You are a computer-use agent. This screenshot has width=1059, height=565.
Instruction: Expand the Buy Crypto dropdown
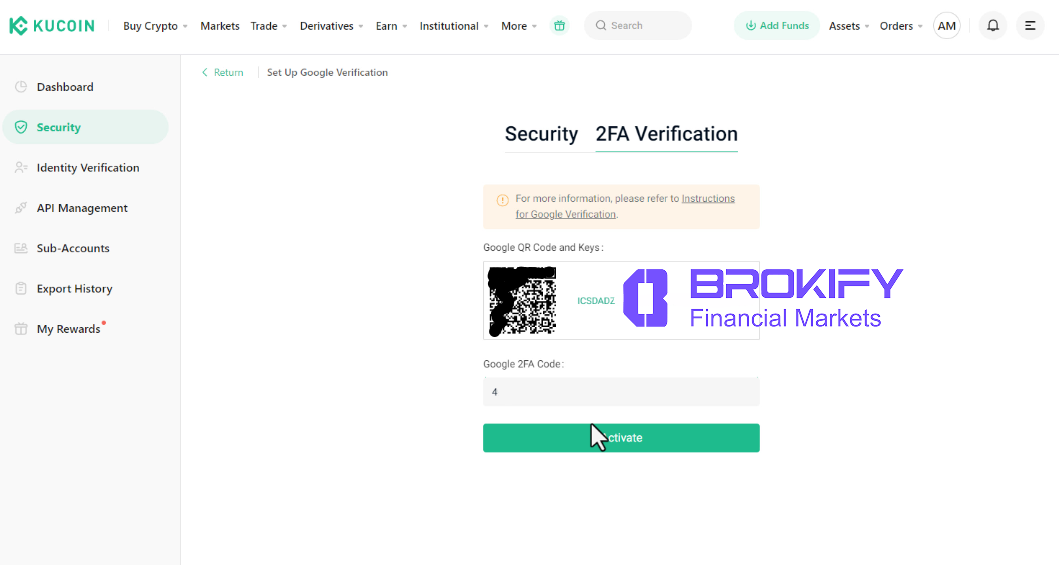155,26
